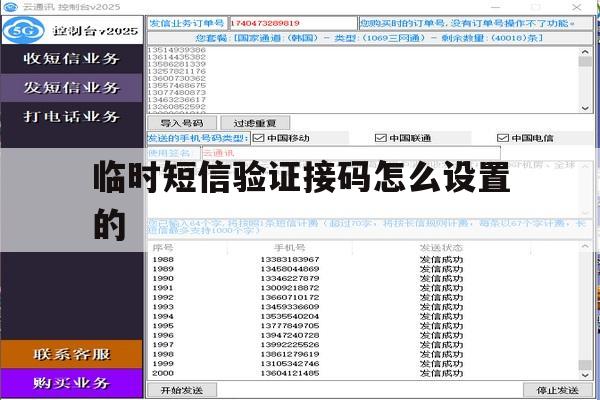Click the number 13514939386 in the list
The image size is (600, 400).
click(x=176, y=50)
